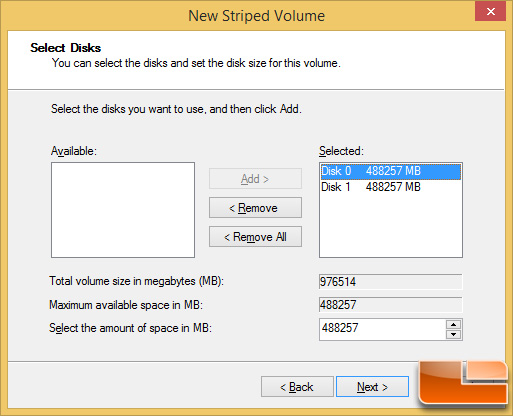513x416 pixels.
Task: Close the New Striped Volume dialog
Action: tap(491, 12)
